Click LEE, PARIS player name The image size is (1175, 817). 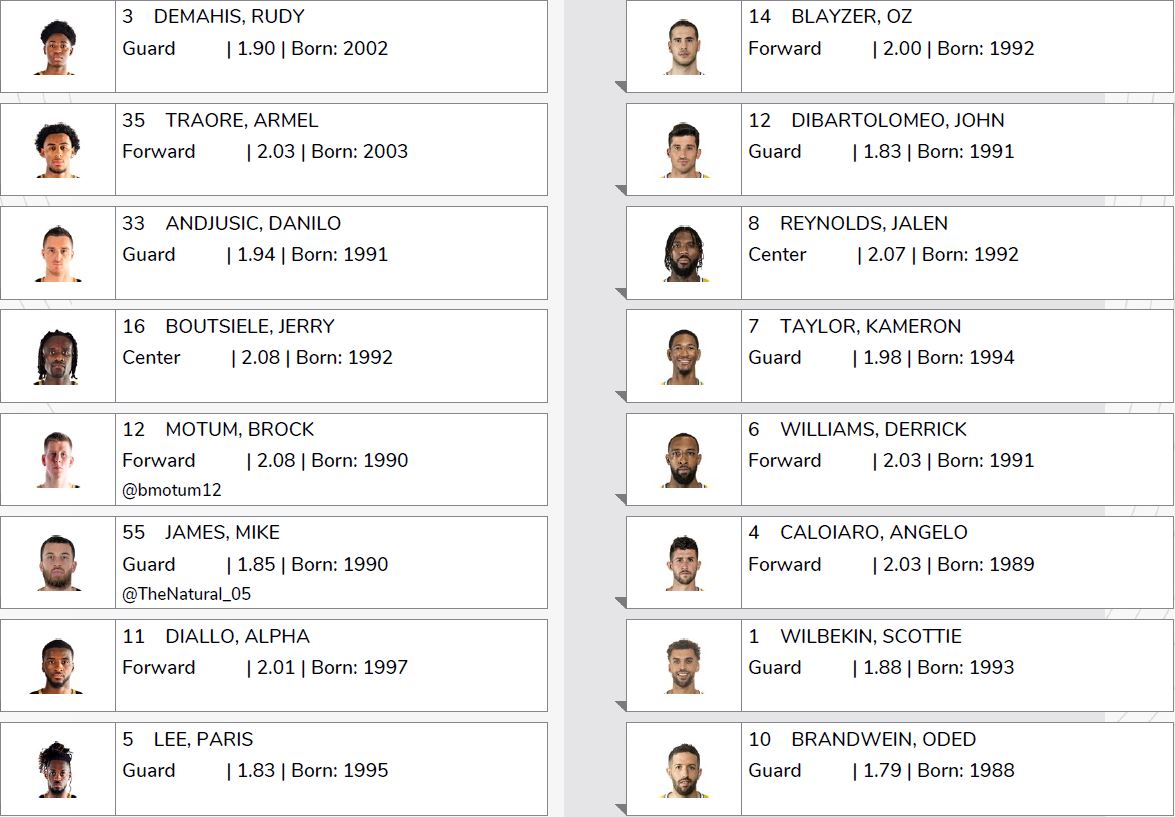pos(203,739)
